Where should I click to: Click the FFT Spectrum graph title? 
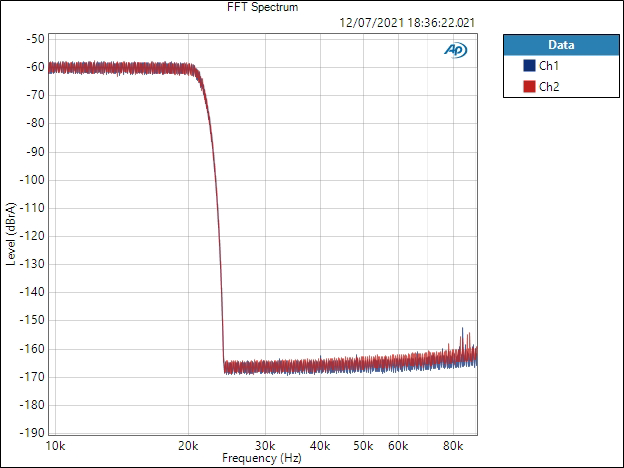(262, 7)
